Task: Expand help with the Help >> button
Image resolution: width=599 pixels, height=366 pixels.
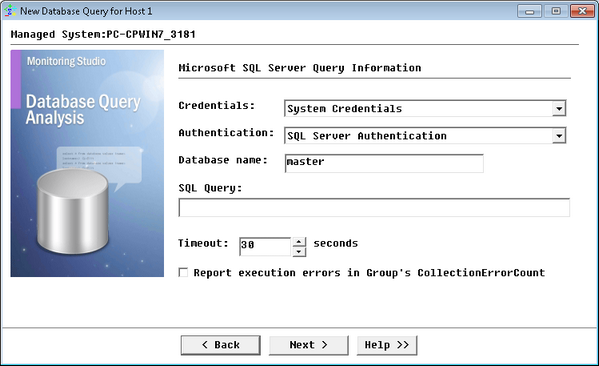Action: tap(387, 345)
